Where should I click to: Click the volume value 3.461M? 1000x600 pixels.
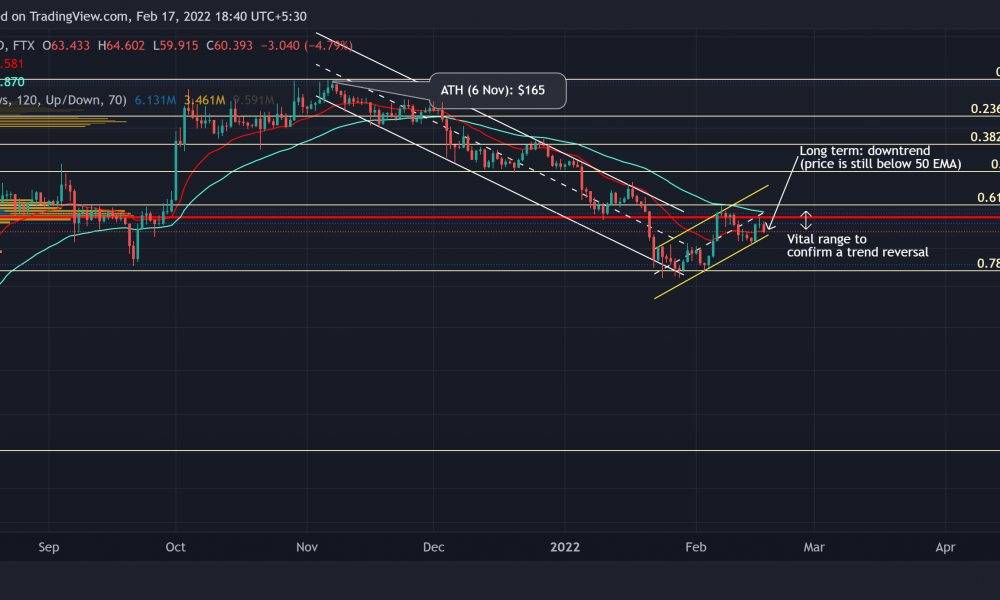pyautogui.click(x=204, y=101)
